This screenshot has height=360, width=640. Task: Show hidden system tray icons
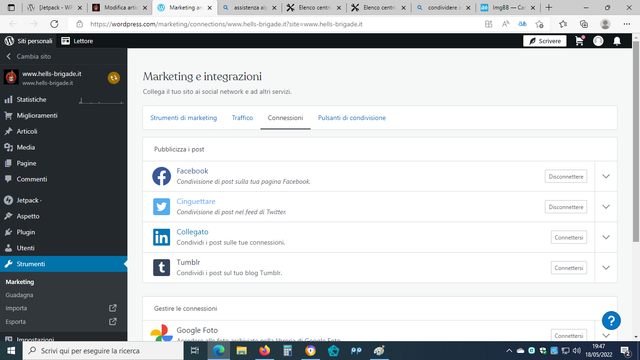[509, 351]
